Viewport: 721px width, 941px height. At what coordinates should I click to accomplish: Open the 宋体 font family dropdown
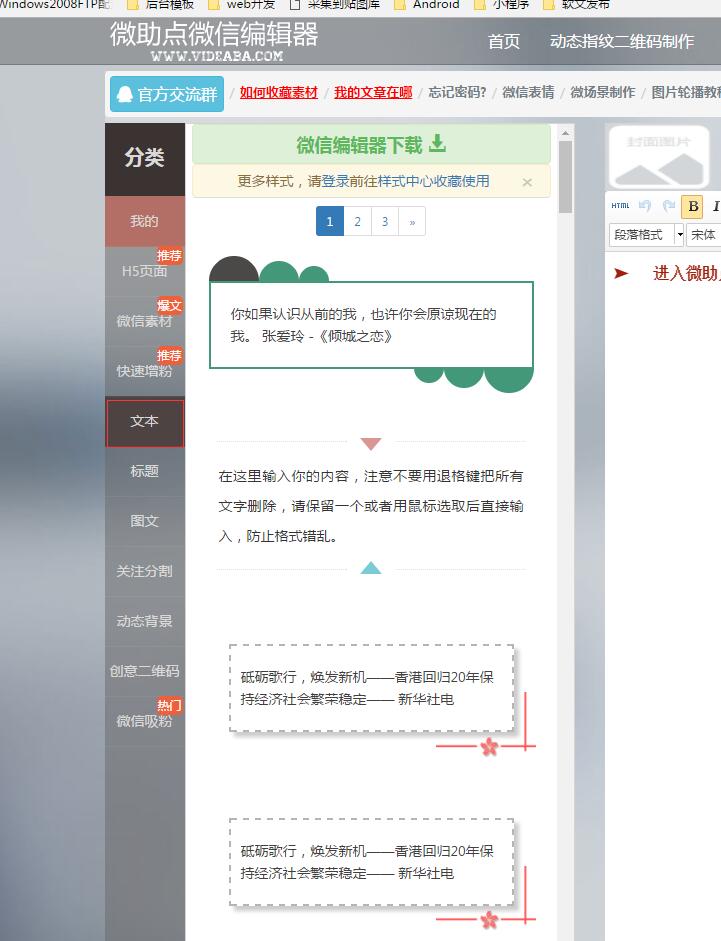704,234
